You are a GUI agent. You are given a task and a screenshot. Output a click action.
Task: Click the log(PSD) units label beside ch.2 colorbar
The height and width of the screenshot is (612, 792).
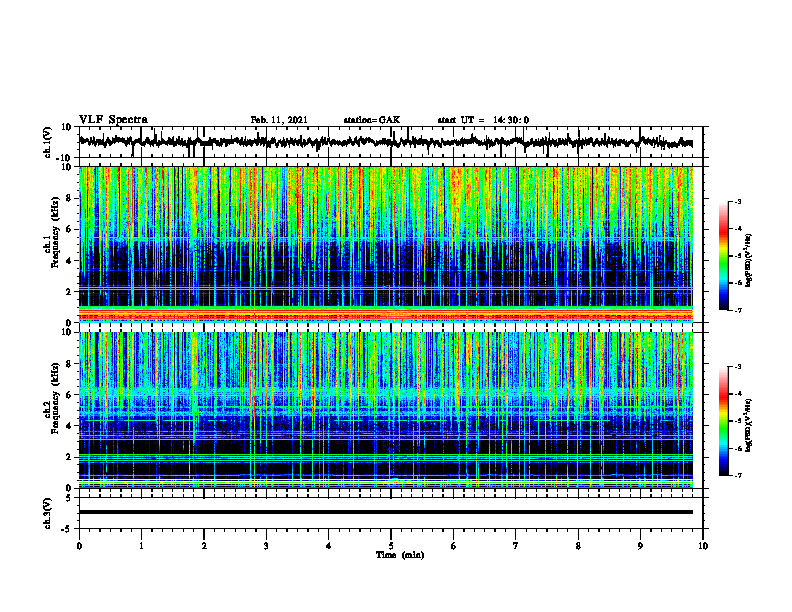click(x=749, y=425)
